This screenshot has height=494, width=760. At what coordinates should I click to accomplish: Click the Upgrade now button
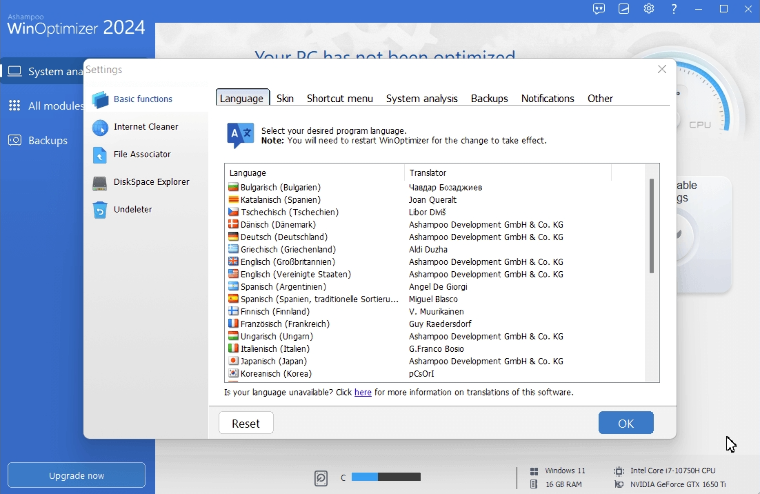tap(77, 475)
